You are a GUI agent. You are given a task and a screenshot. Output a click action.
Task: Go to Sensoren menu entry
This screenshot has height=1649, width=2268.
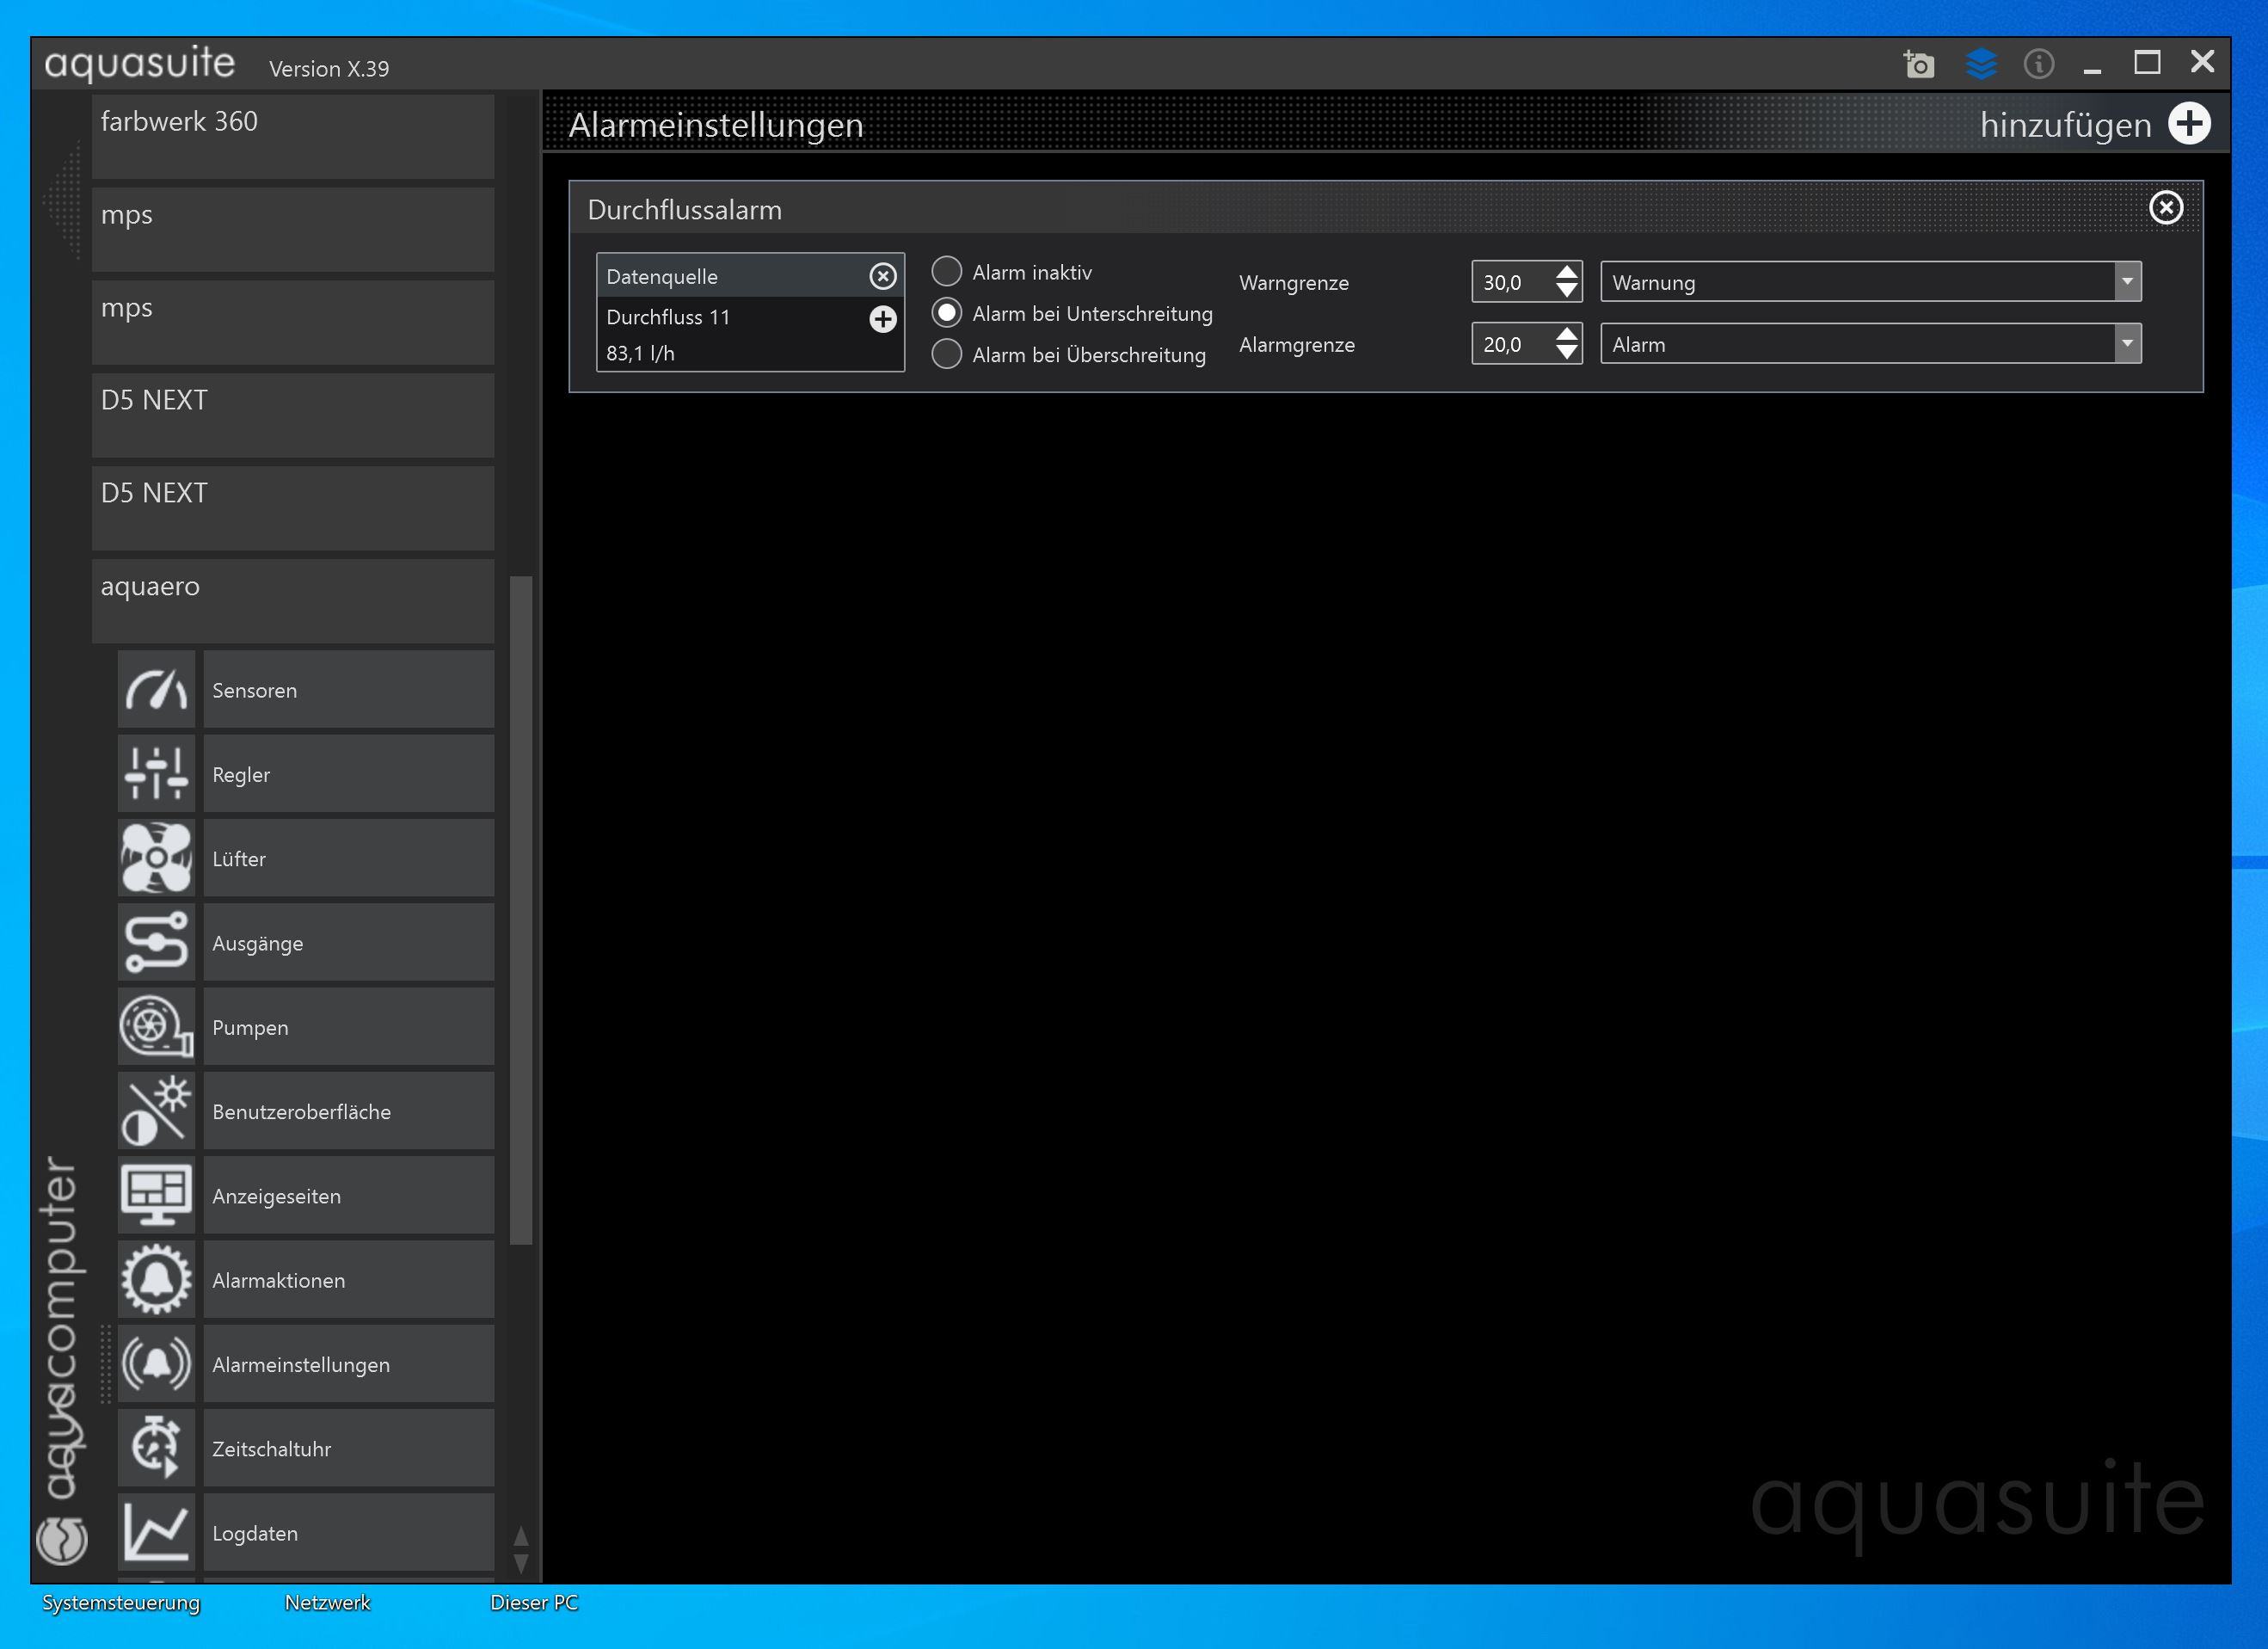pos(349,690)
